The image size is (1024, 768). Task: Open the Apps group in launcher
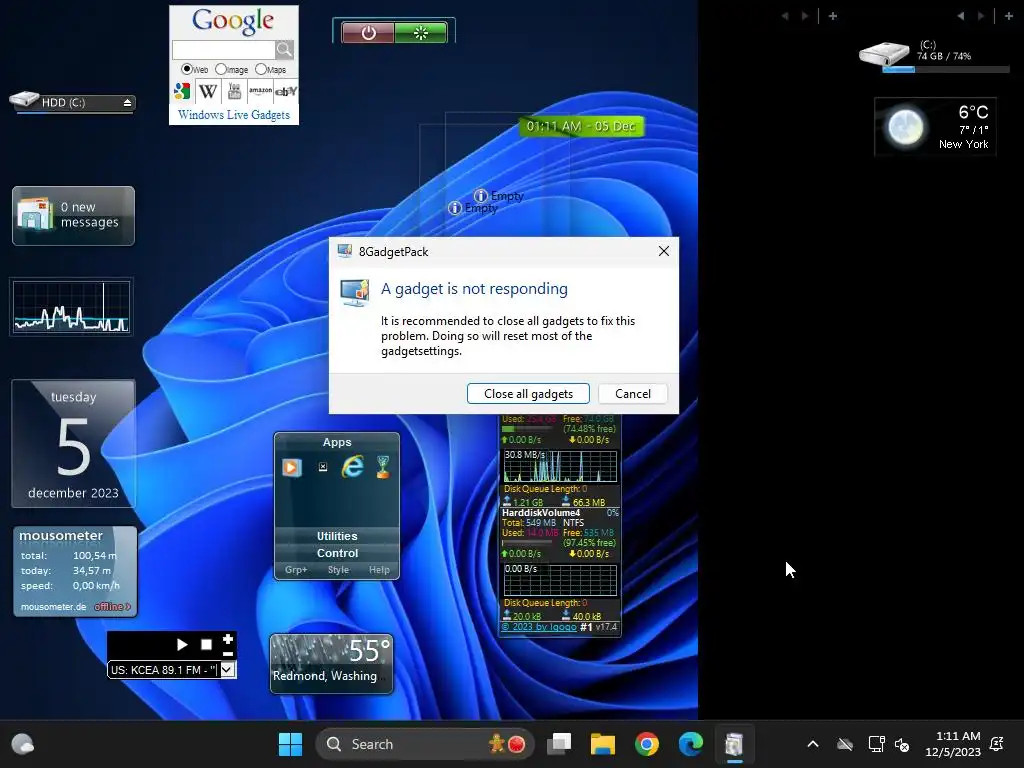(x=337, y=442)
